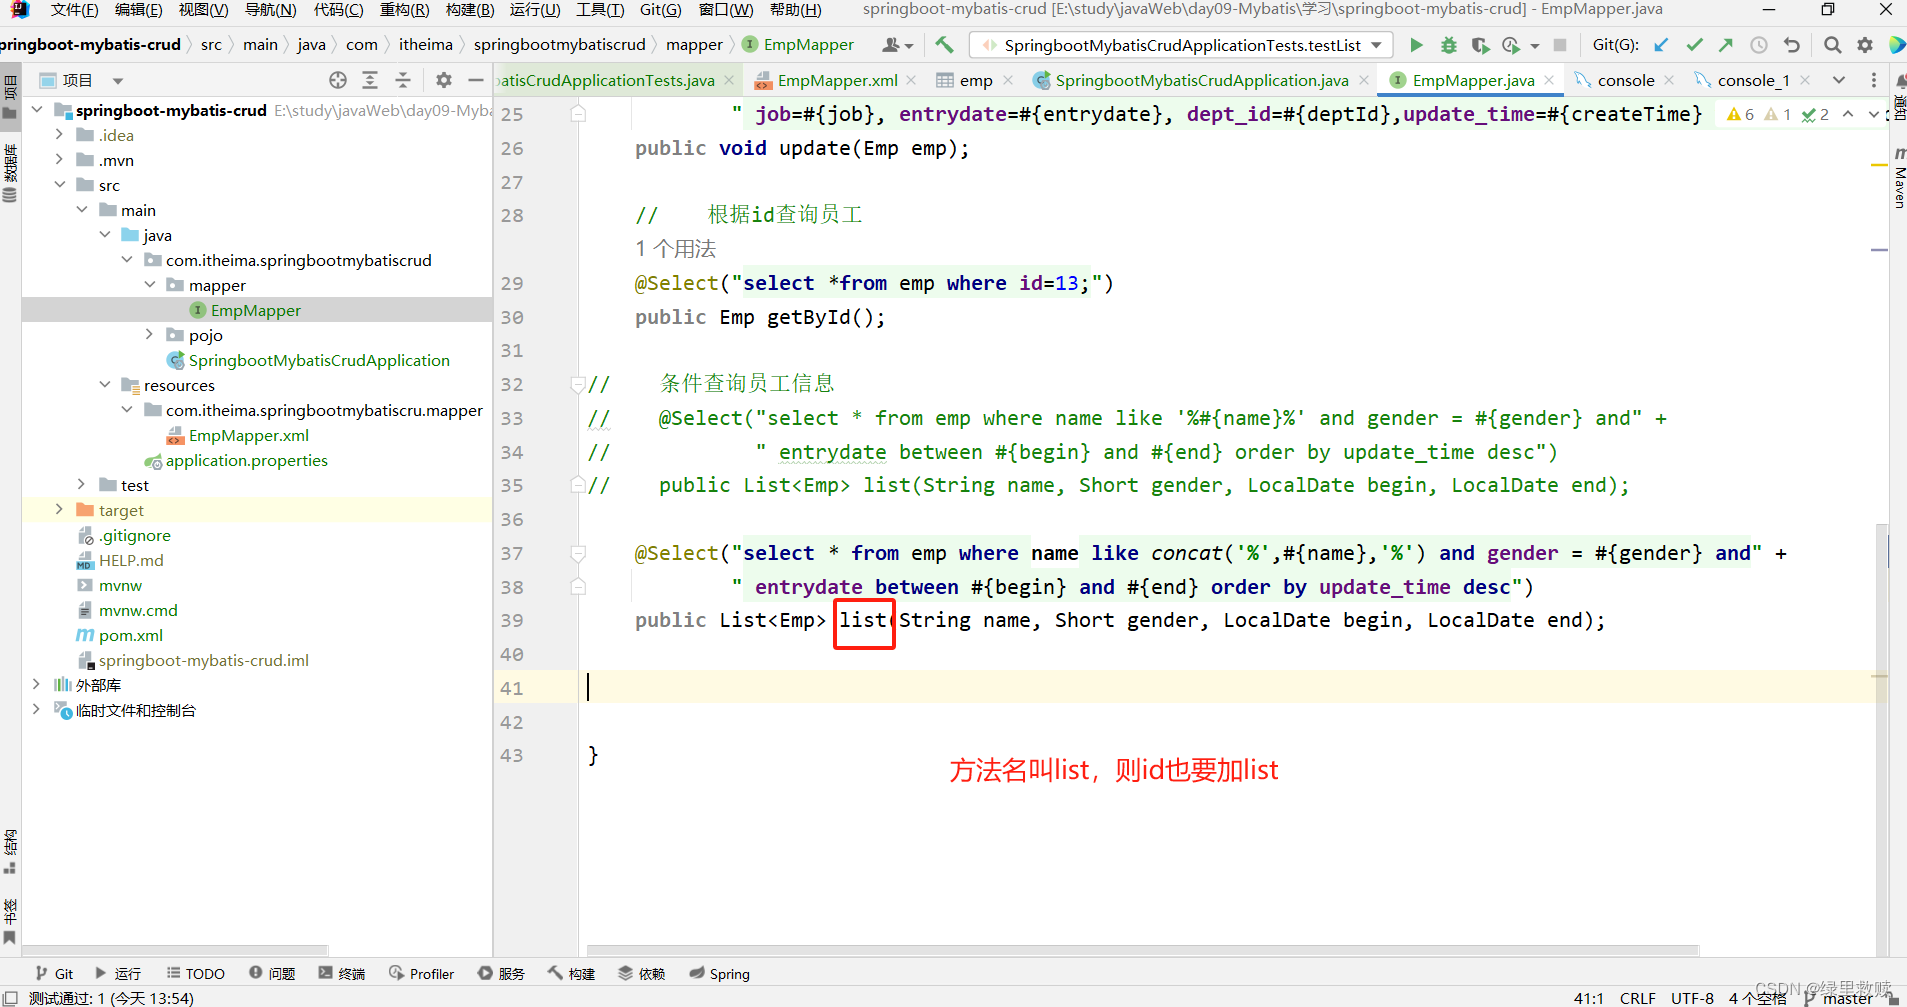The image size is (1907, 1007).
Task: Expand the pojo folder
Action: (x=148, y=334)
